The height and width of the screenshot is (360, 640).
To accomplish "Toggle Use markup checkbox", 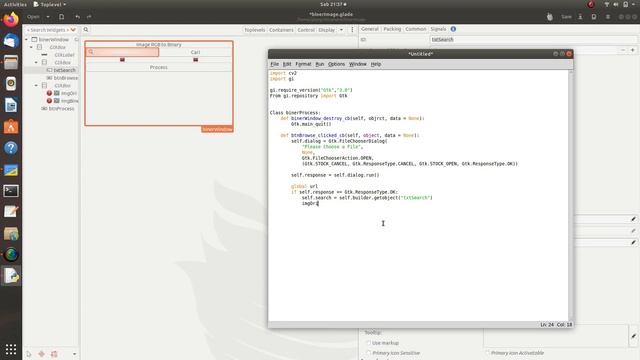I will coord(369,343).
